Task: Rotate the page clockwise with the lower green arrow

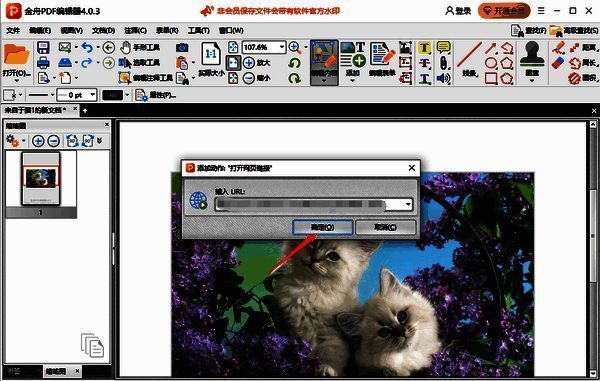Action: pyautogui.click(x=294, y=78)
